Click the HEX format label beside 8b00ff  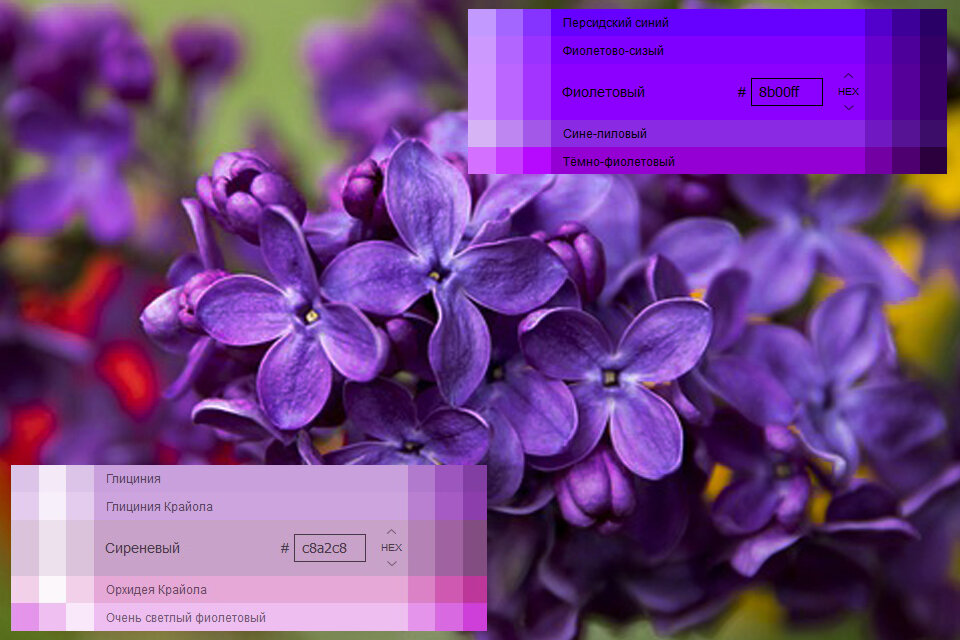[848, 92]
